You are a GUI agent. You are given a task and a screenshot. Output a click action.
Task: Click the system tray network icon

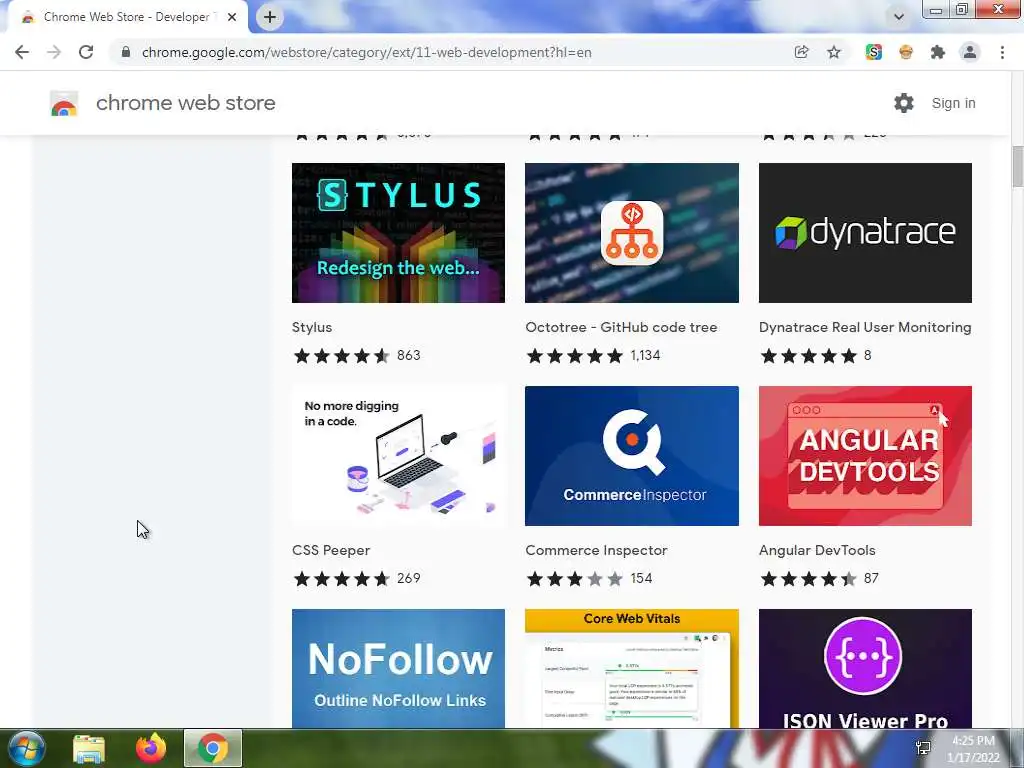click(923, 748)
